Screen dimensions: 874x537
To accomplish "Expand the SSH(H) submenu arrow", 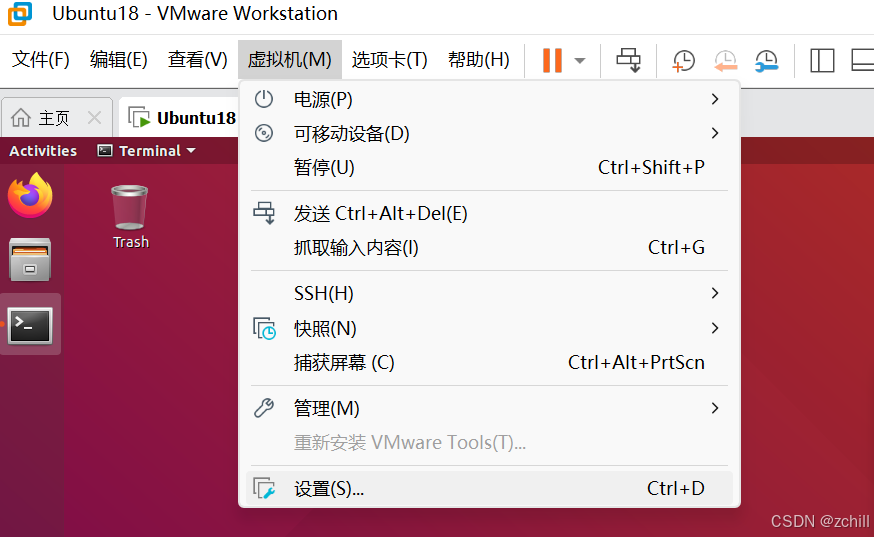I will click(x=715, y=293).
